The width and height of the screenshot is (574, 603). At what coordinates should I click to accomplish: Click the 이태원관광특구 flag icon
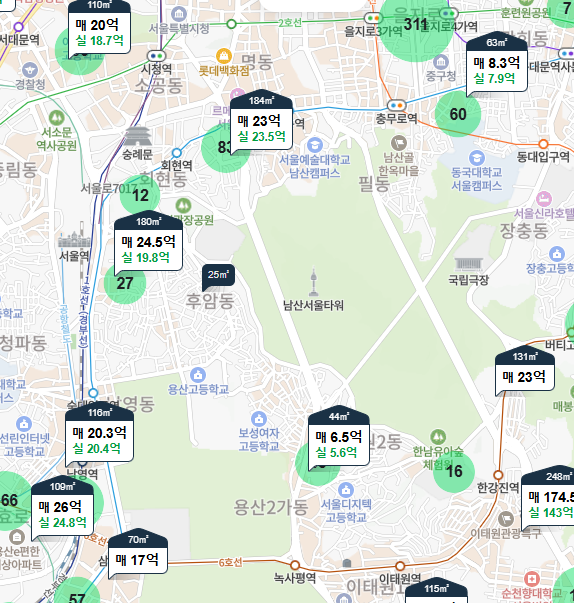pyautogui.click(x=506, y=519)
